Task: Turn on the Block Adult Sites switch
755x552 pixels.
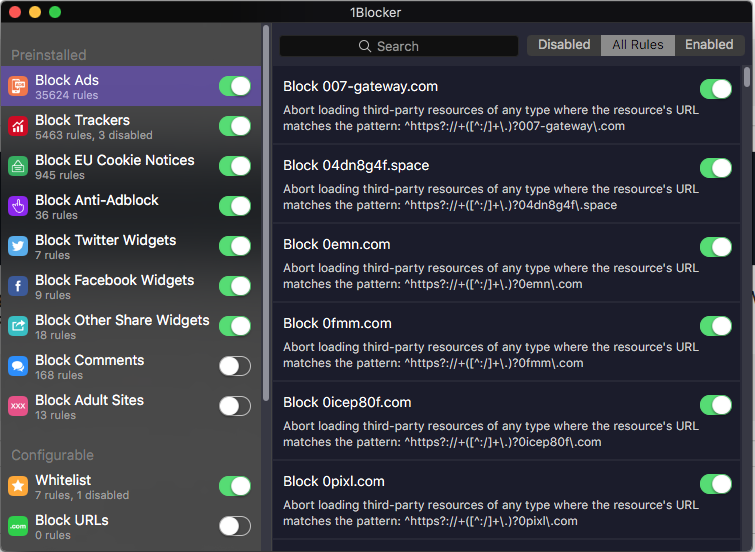Action: [235, 406]
